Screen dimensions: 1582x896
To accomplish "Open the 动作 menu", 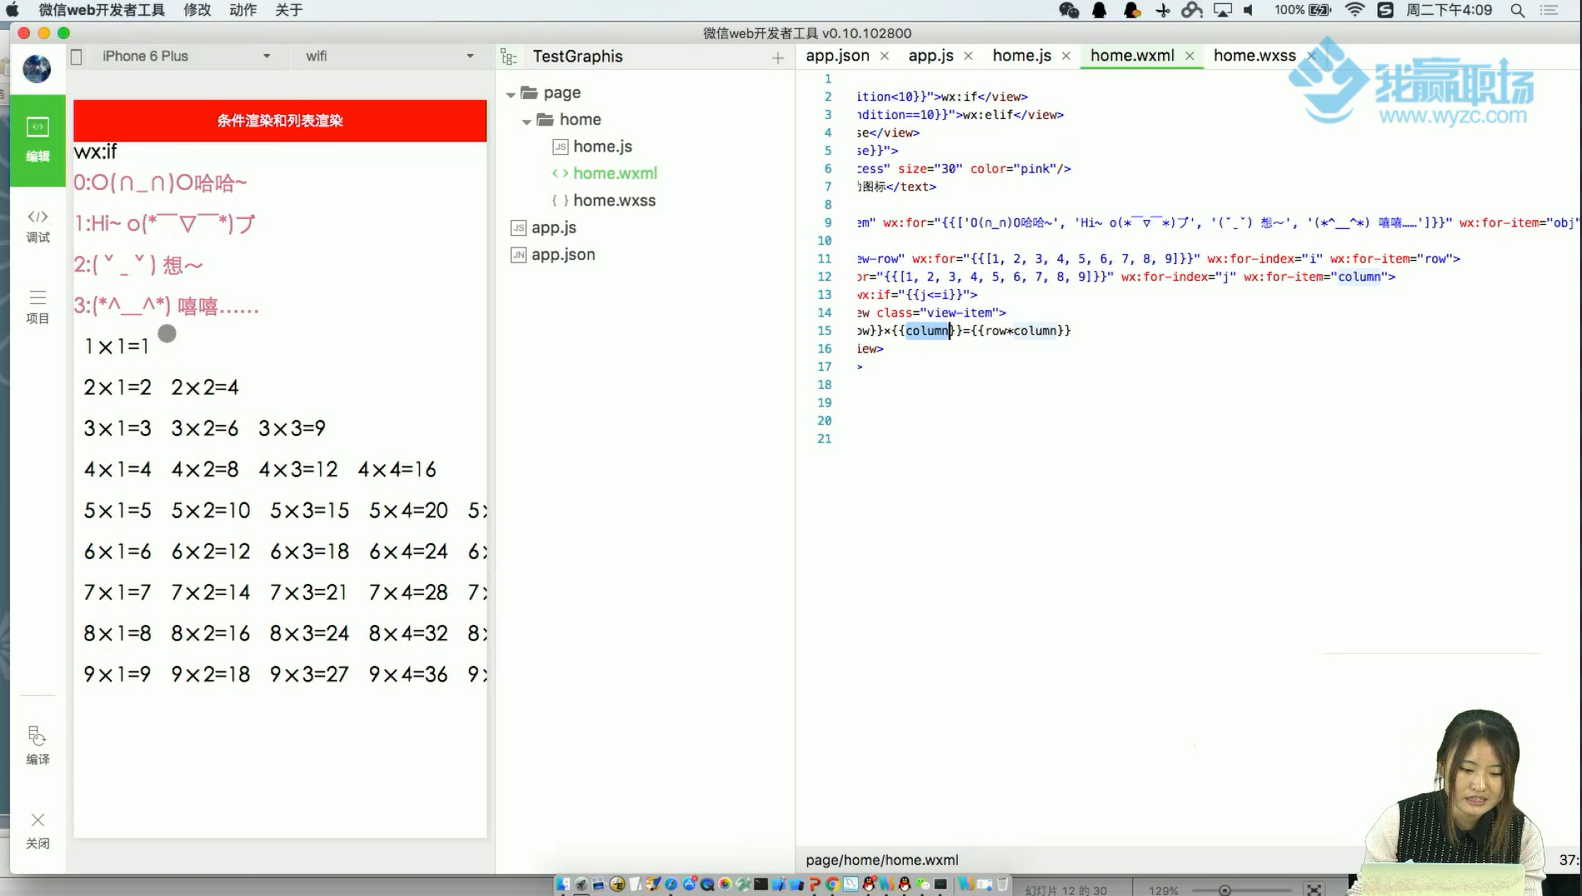I will [243, 10].
